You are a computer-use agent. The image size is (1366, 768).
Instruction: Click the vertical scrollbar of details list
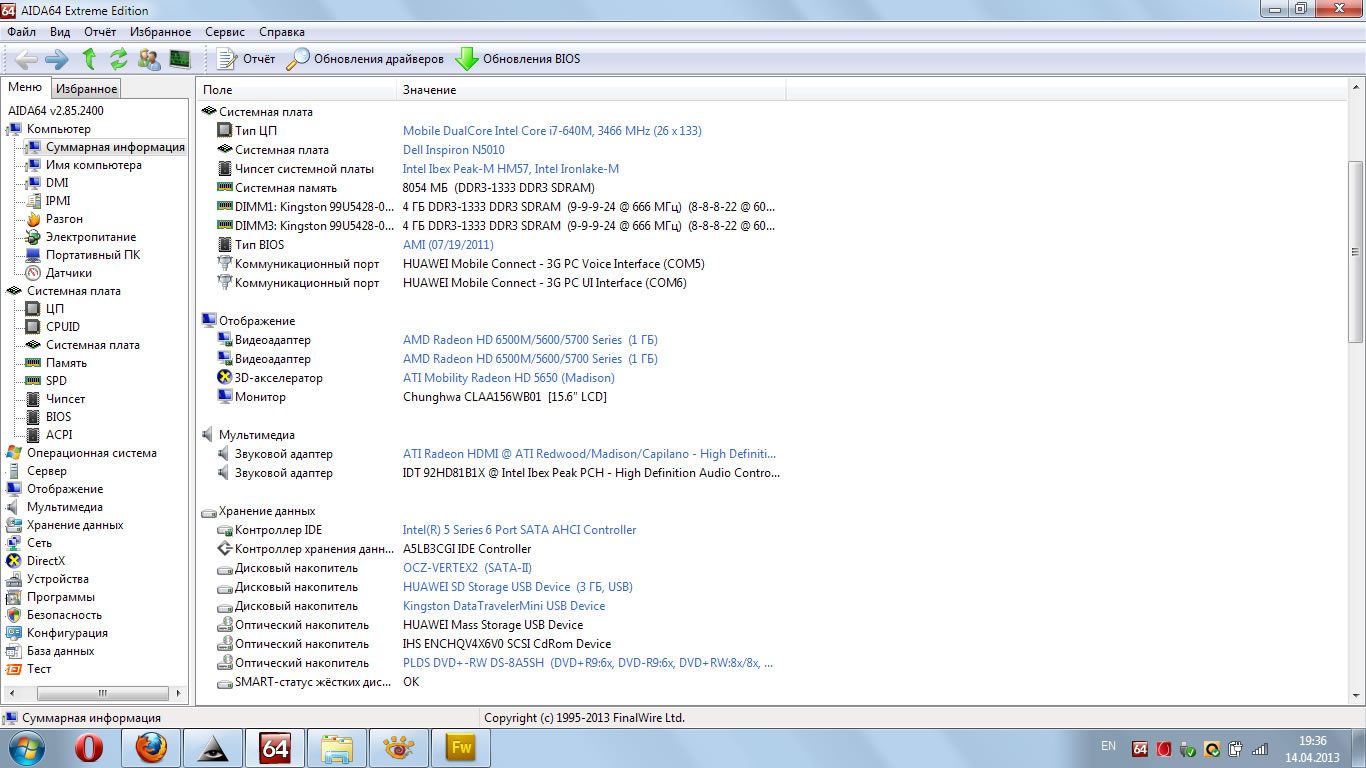pos(1355,400)
